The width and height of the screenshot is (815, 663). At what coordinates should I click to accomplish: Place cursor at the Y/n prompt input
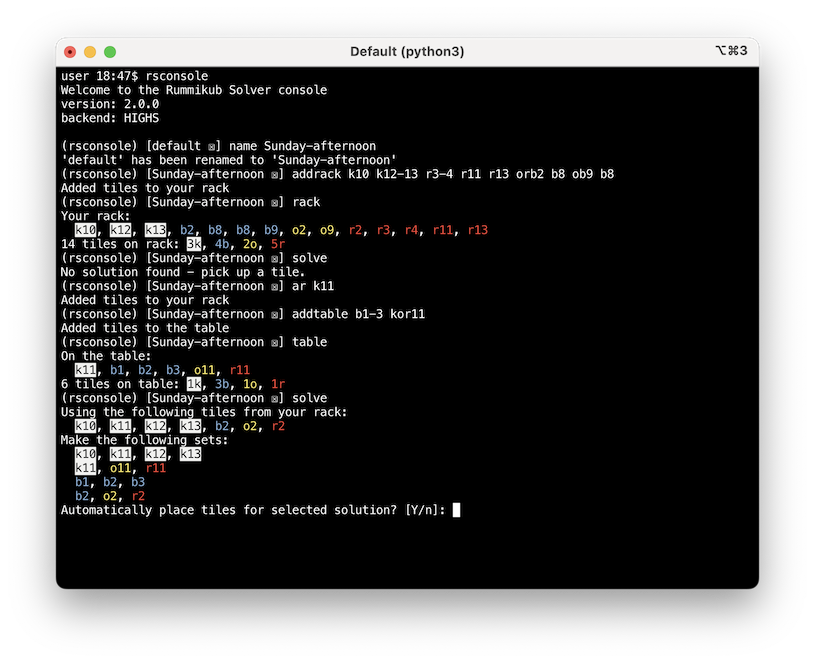tap(456, 510)
